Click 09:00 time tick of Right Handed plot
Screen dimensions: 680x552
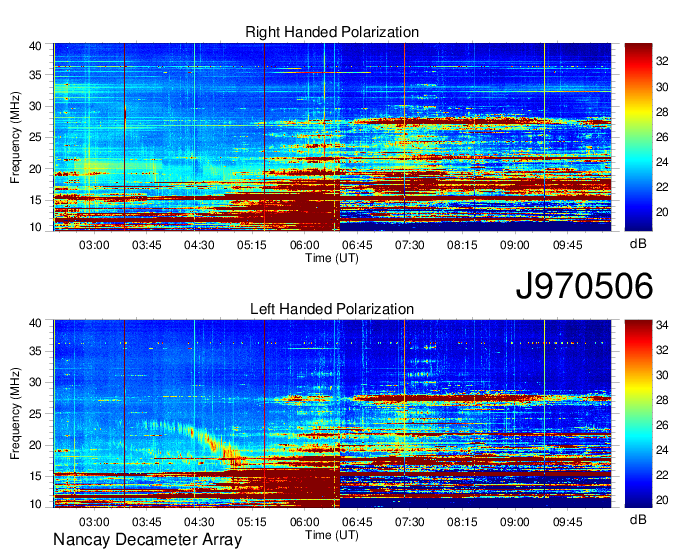pos(515,245)
